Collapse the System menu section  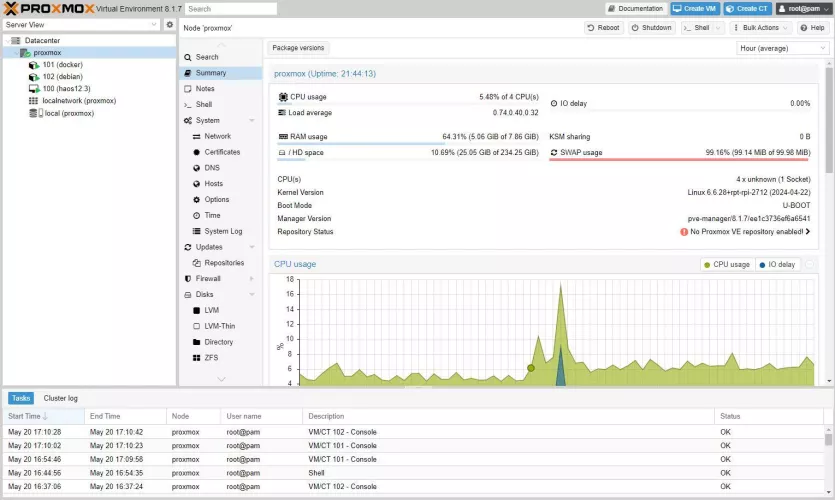(251, 120)
